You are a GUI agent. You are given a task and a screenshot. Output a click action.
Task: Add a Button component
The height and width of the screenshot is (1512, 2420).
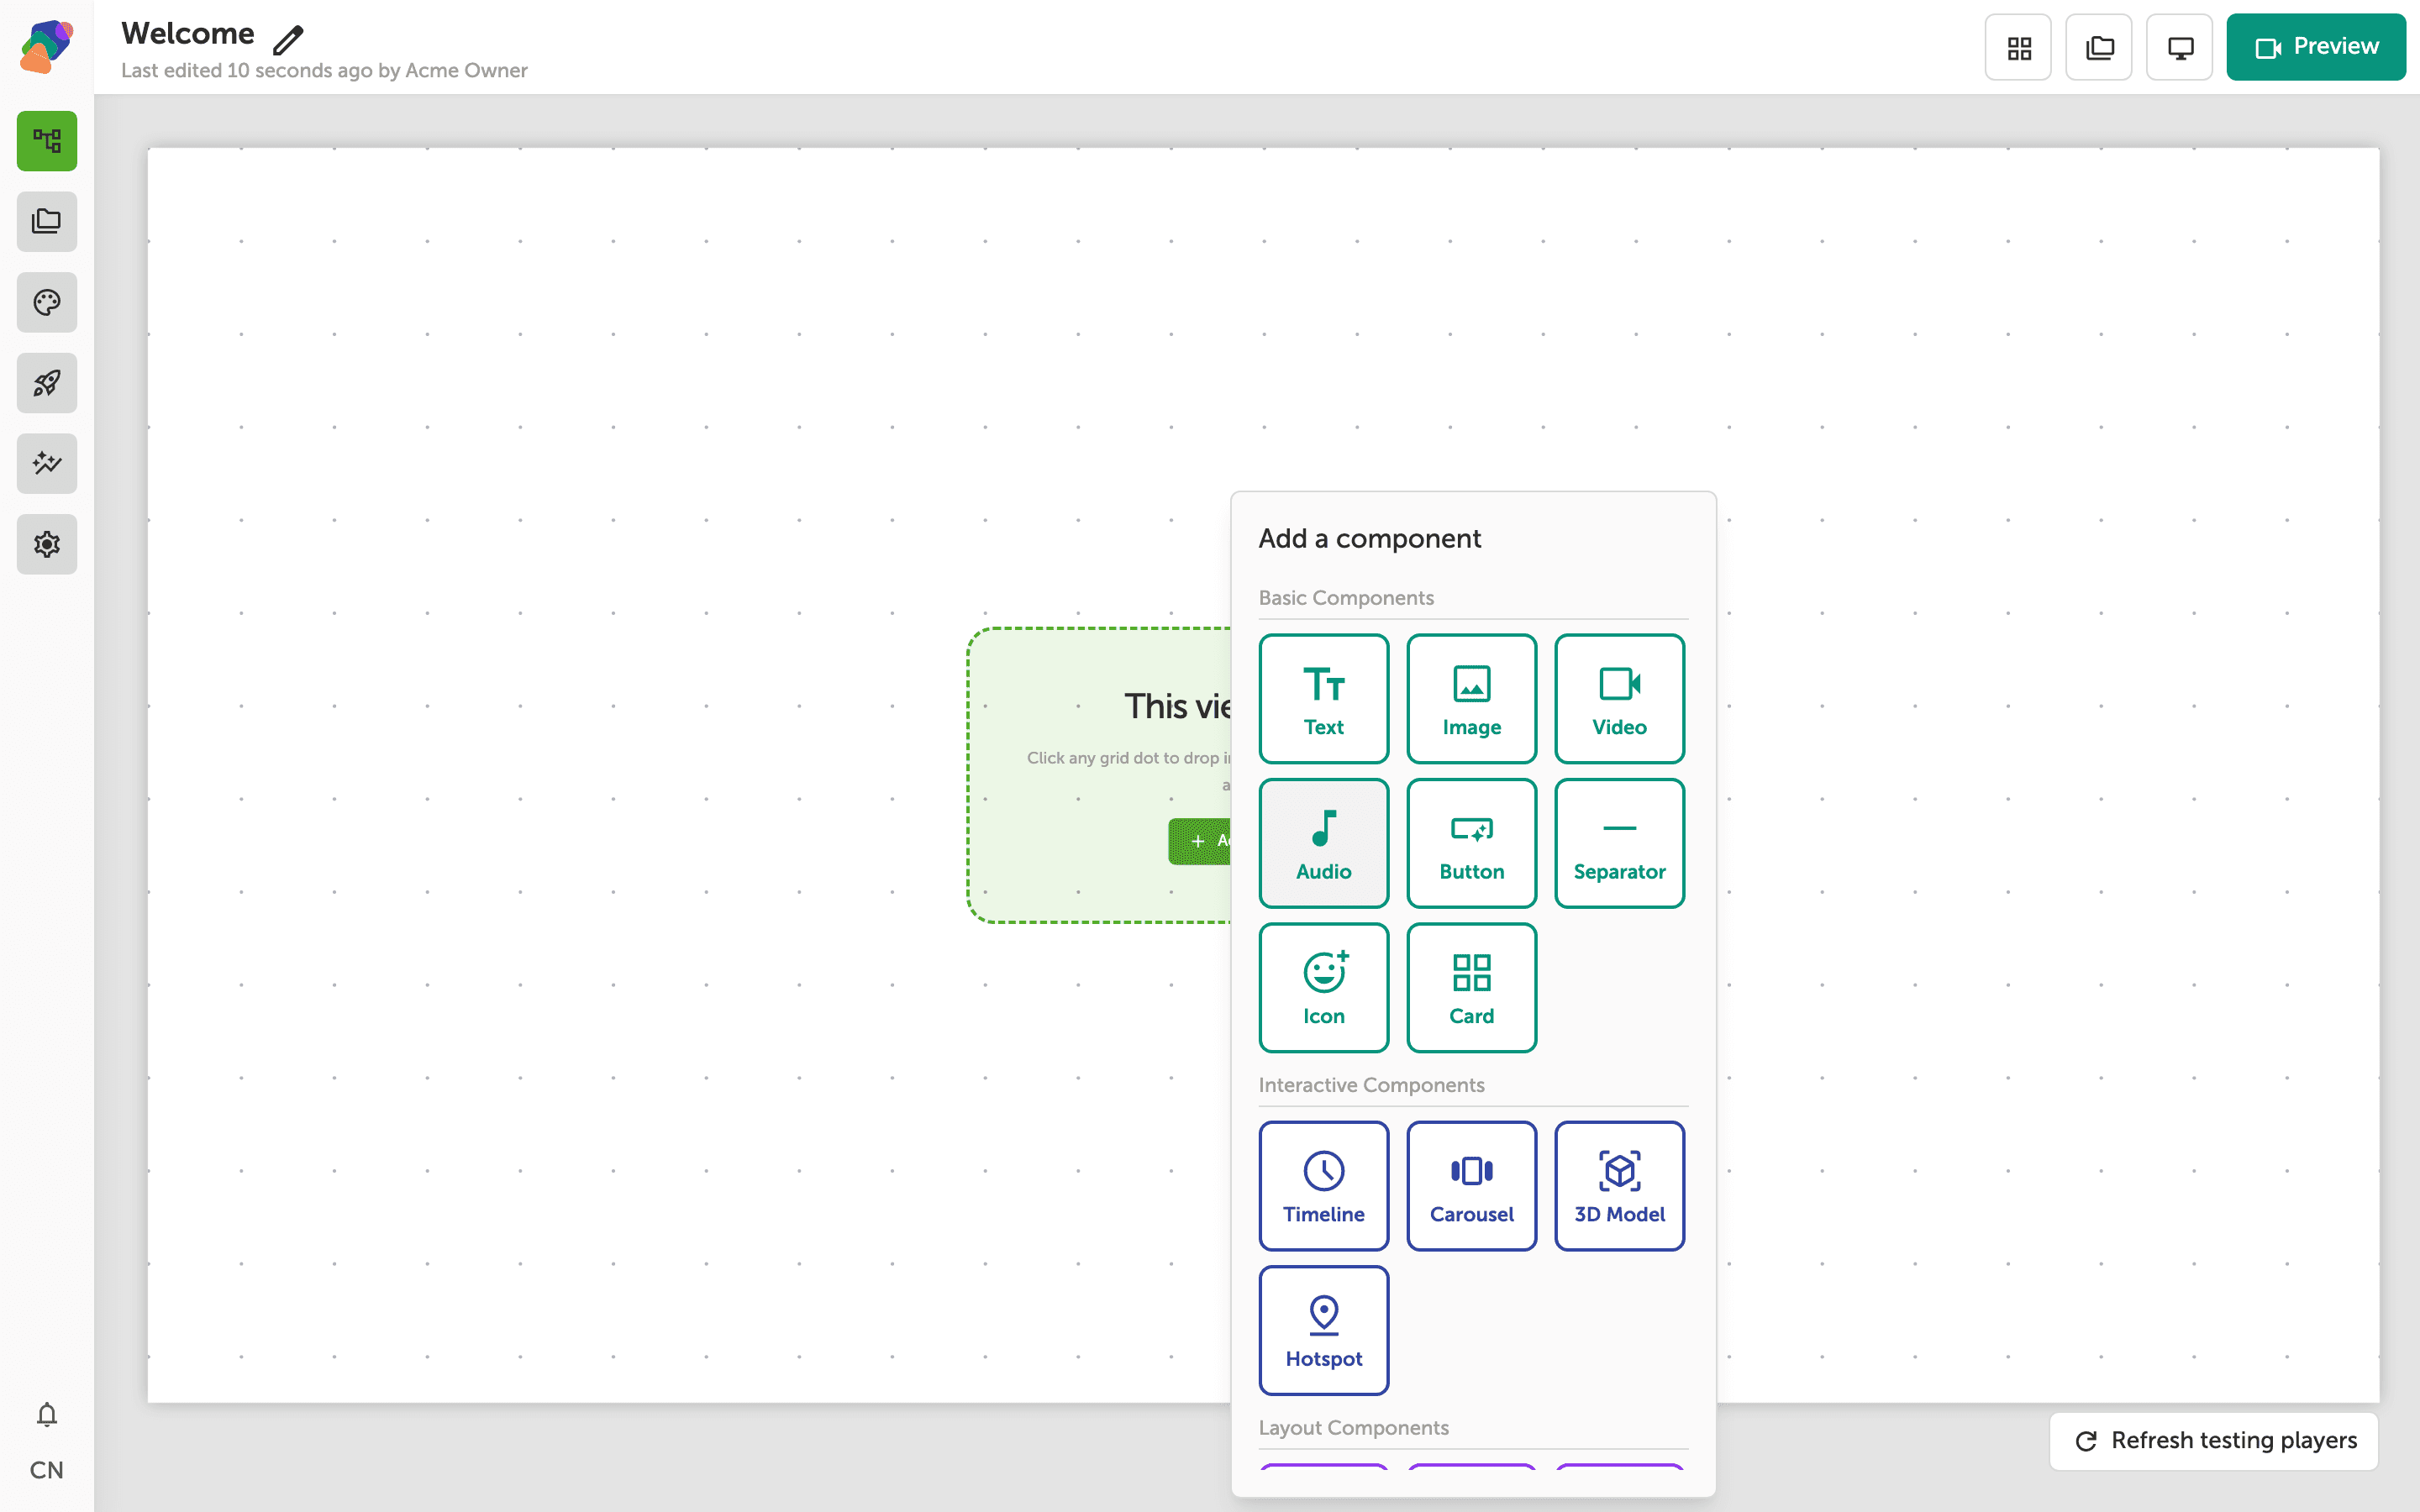coord(1471,843)
